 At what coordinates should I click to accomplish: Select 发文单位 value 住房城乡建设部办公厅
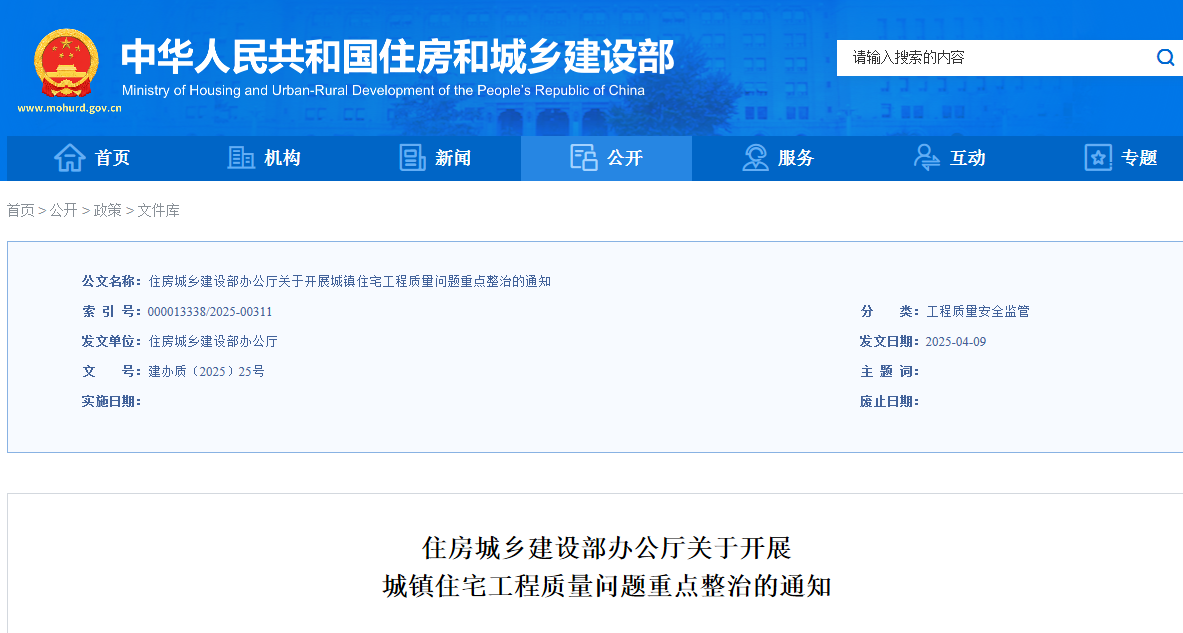tap(213, 342)
